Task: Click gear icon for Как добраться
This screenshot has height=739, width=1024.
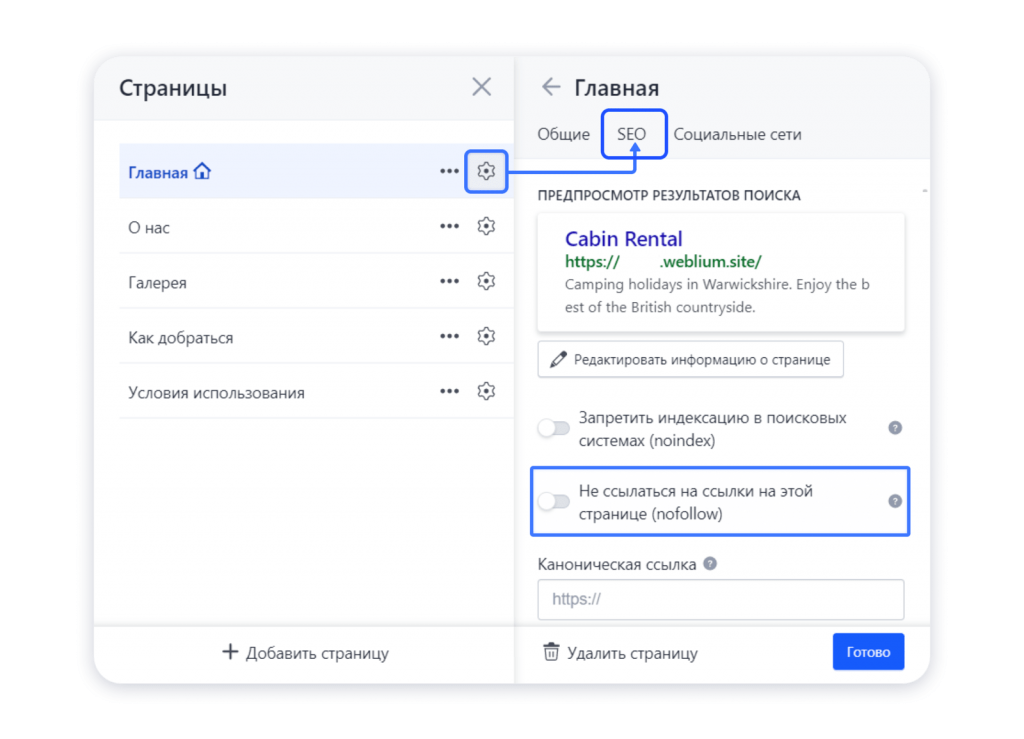Action: tap(486, 337)
